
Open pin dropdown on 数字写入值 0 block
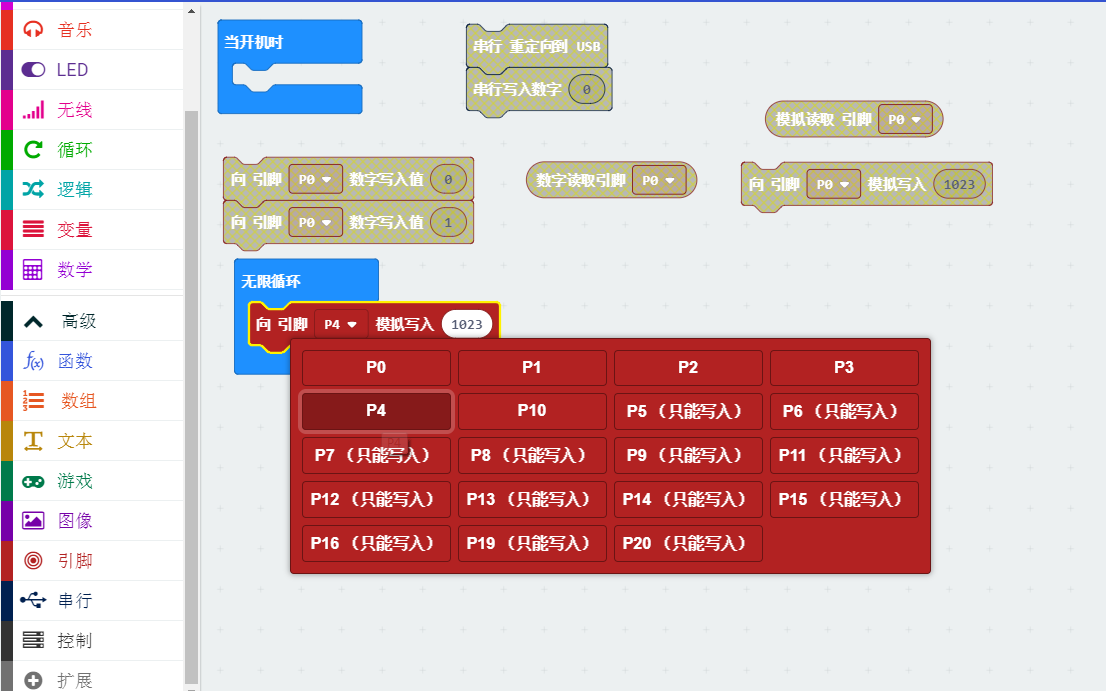(315, 179)
